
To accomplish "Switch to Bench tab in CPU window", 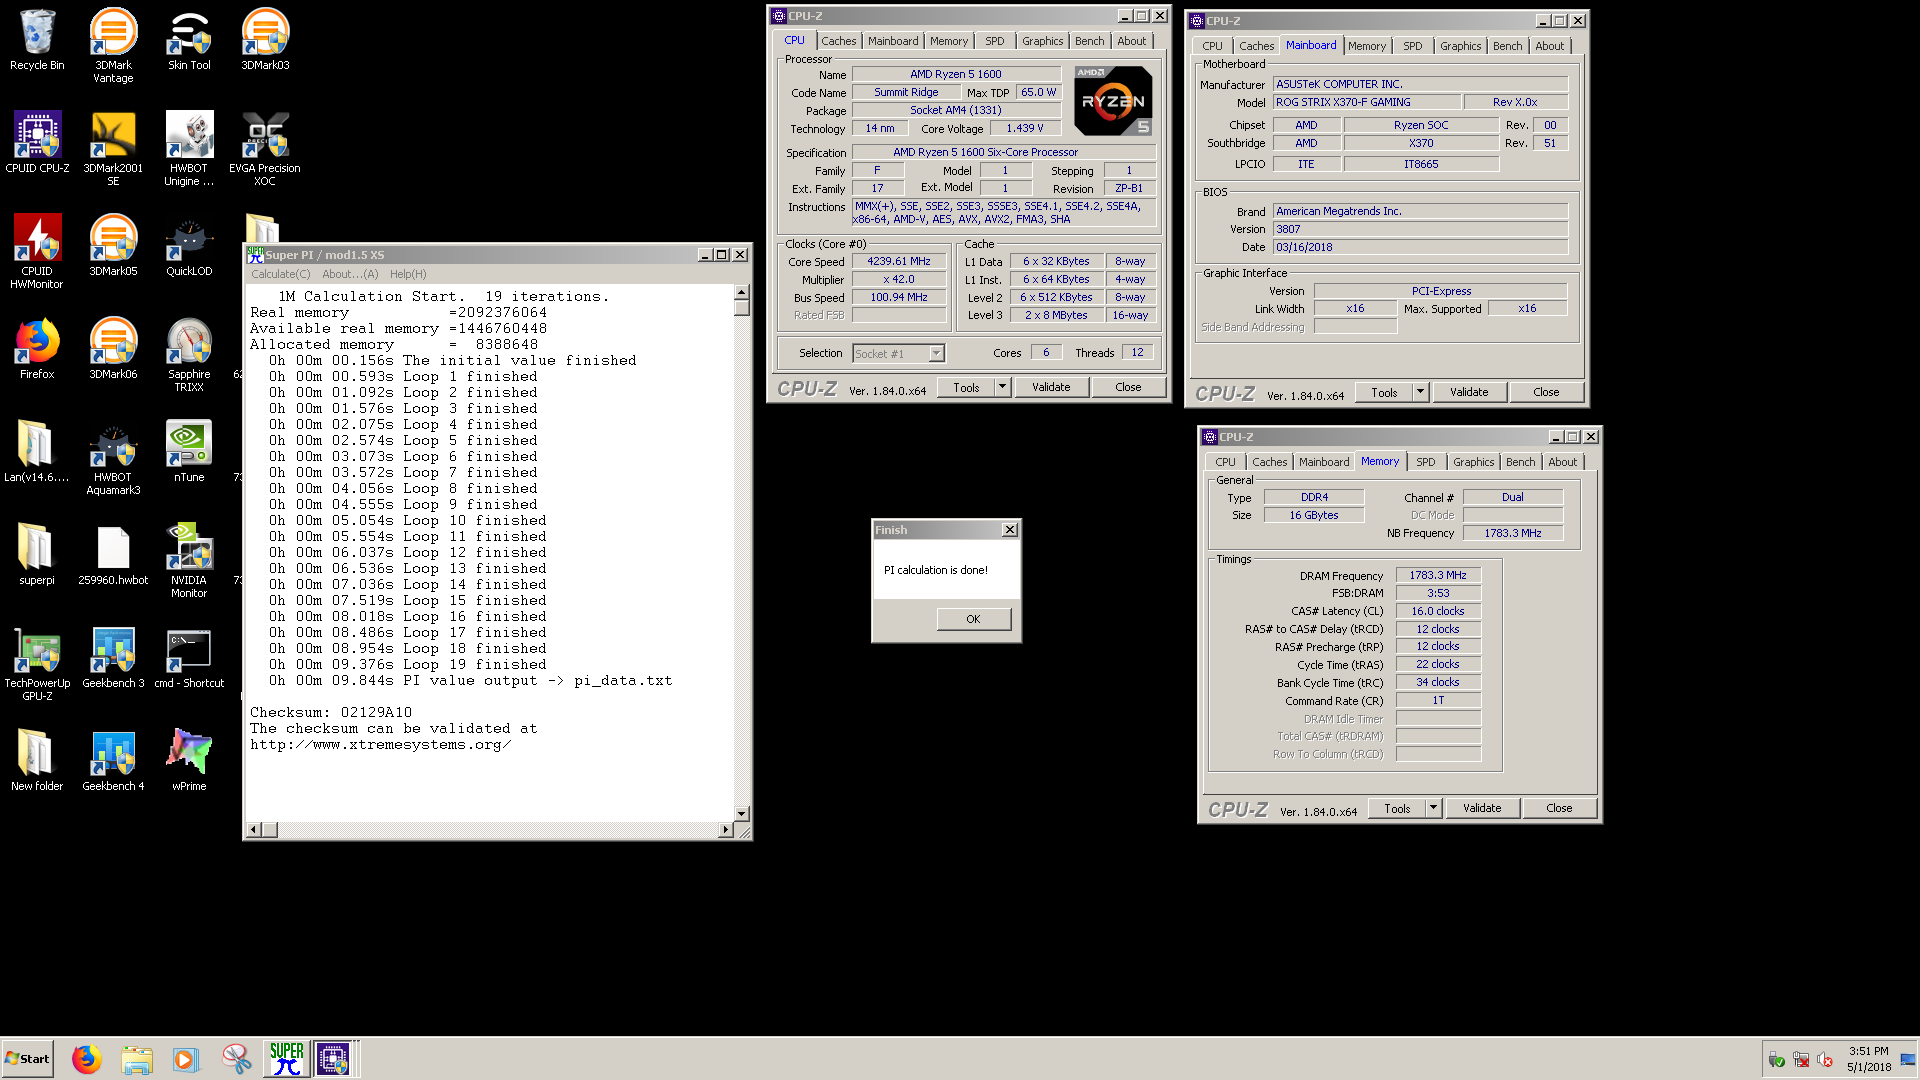I will [1089, 41].
